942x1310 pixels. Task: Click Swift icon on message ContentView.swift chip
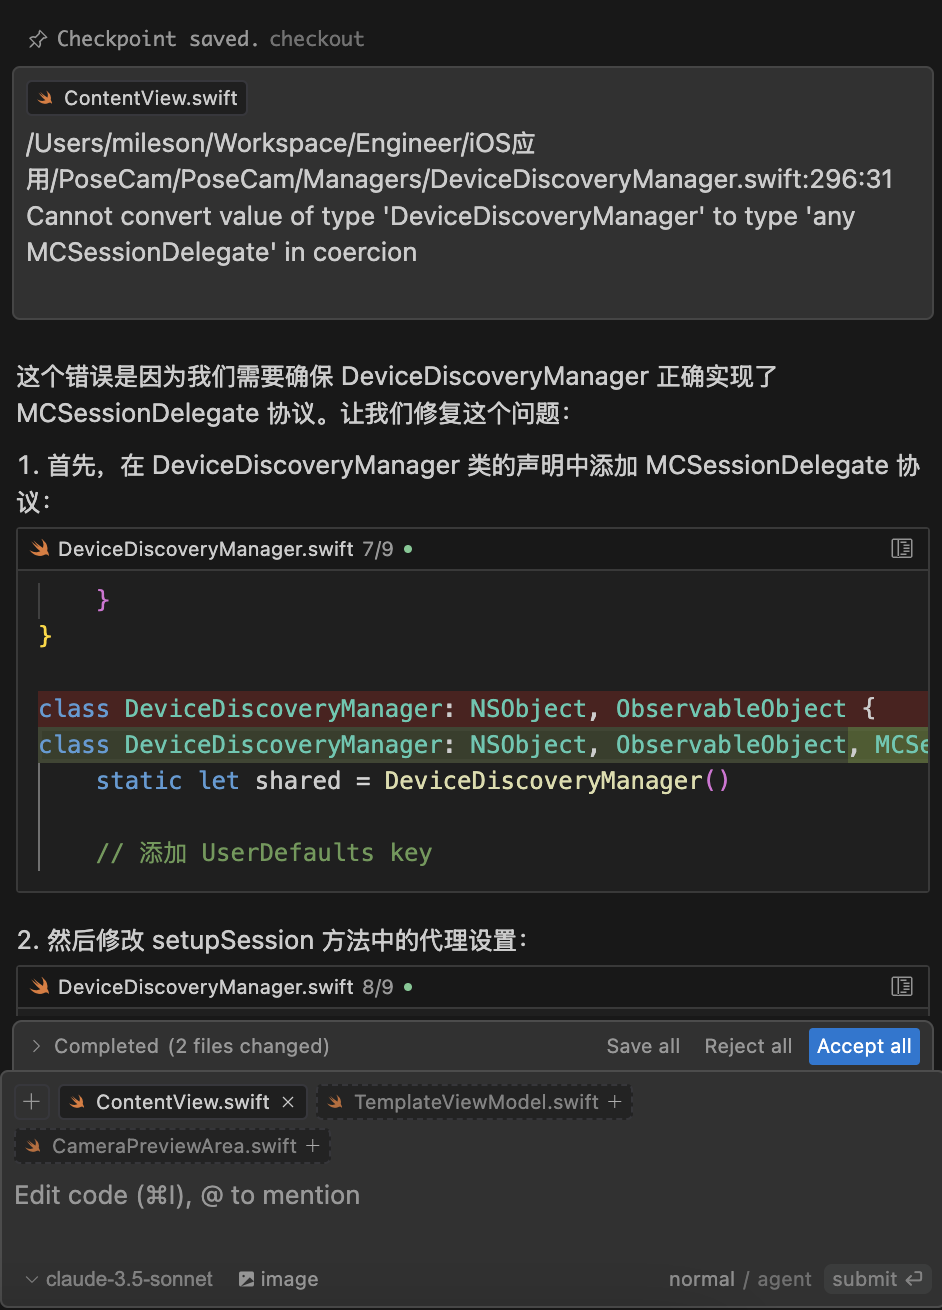46,98
